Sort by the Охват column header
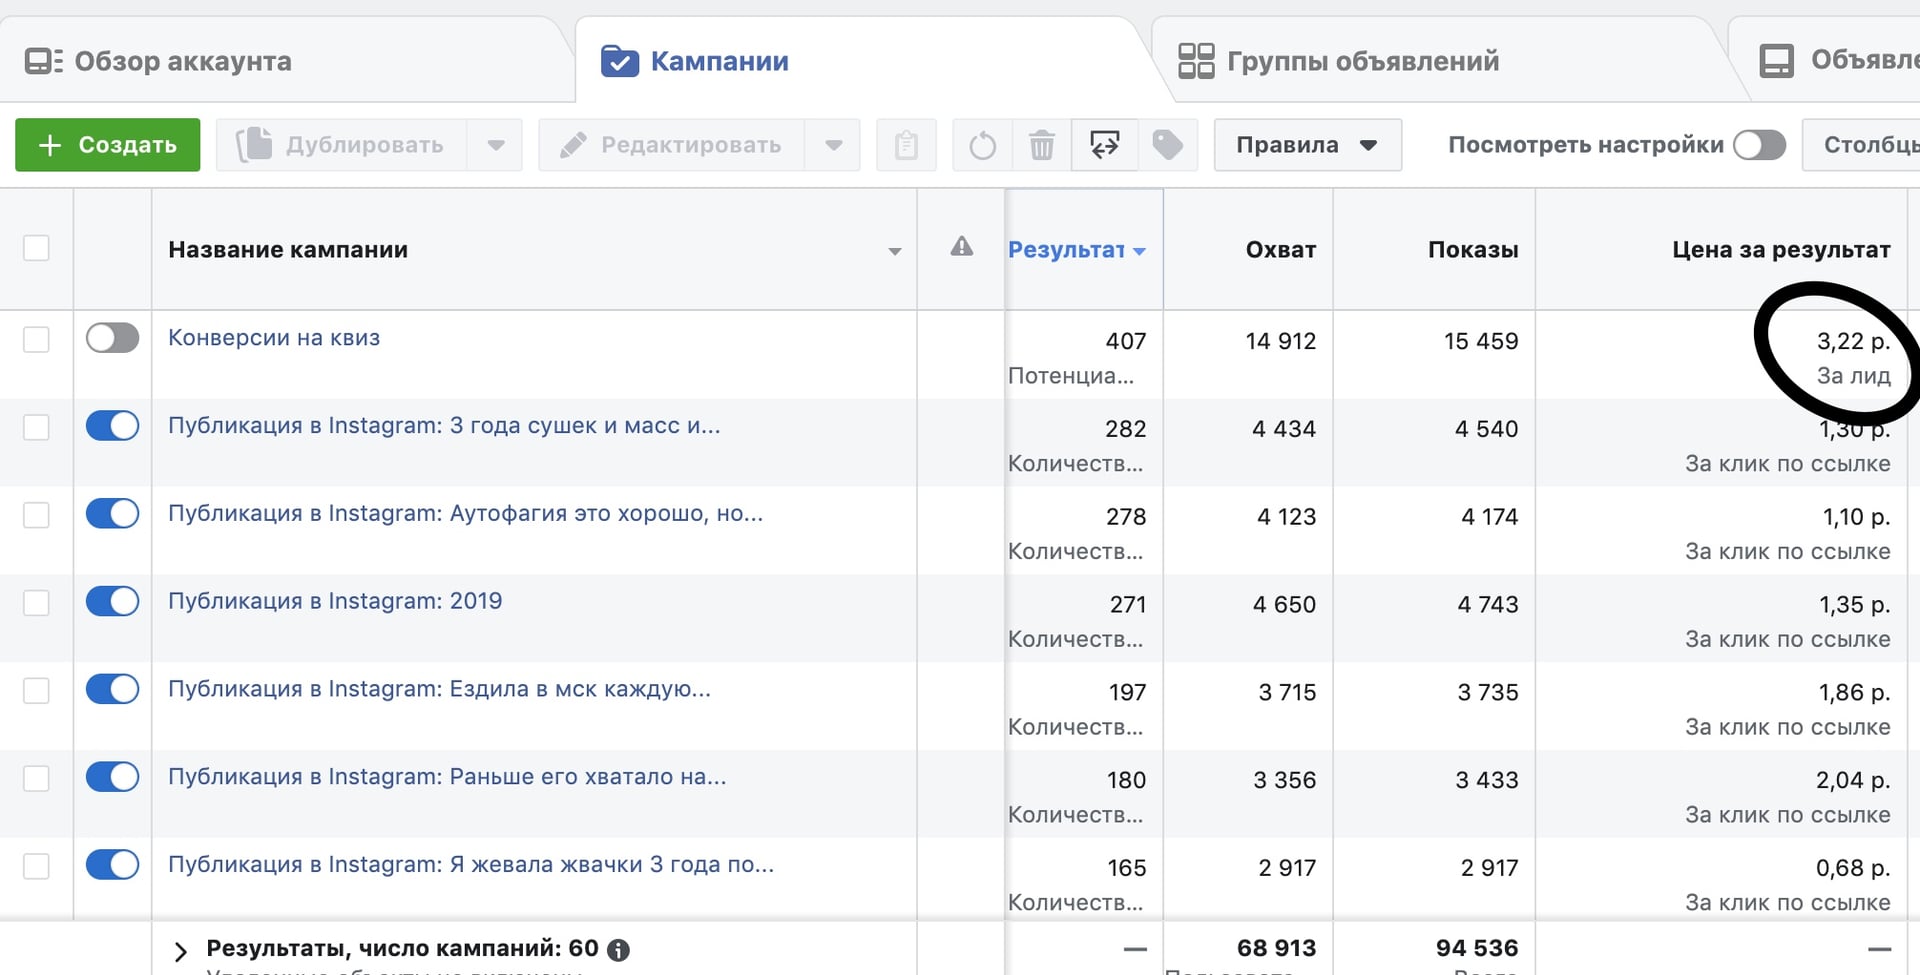This screenshot has height=975, width=1920. point(1280,250)
